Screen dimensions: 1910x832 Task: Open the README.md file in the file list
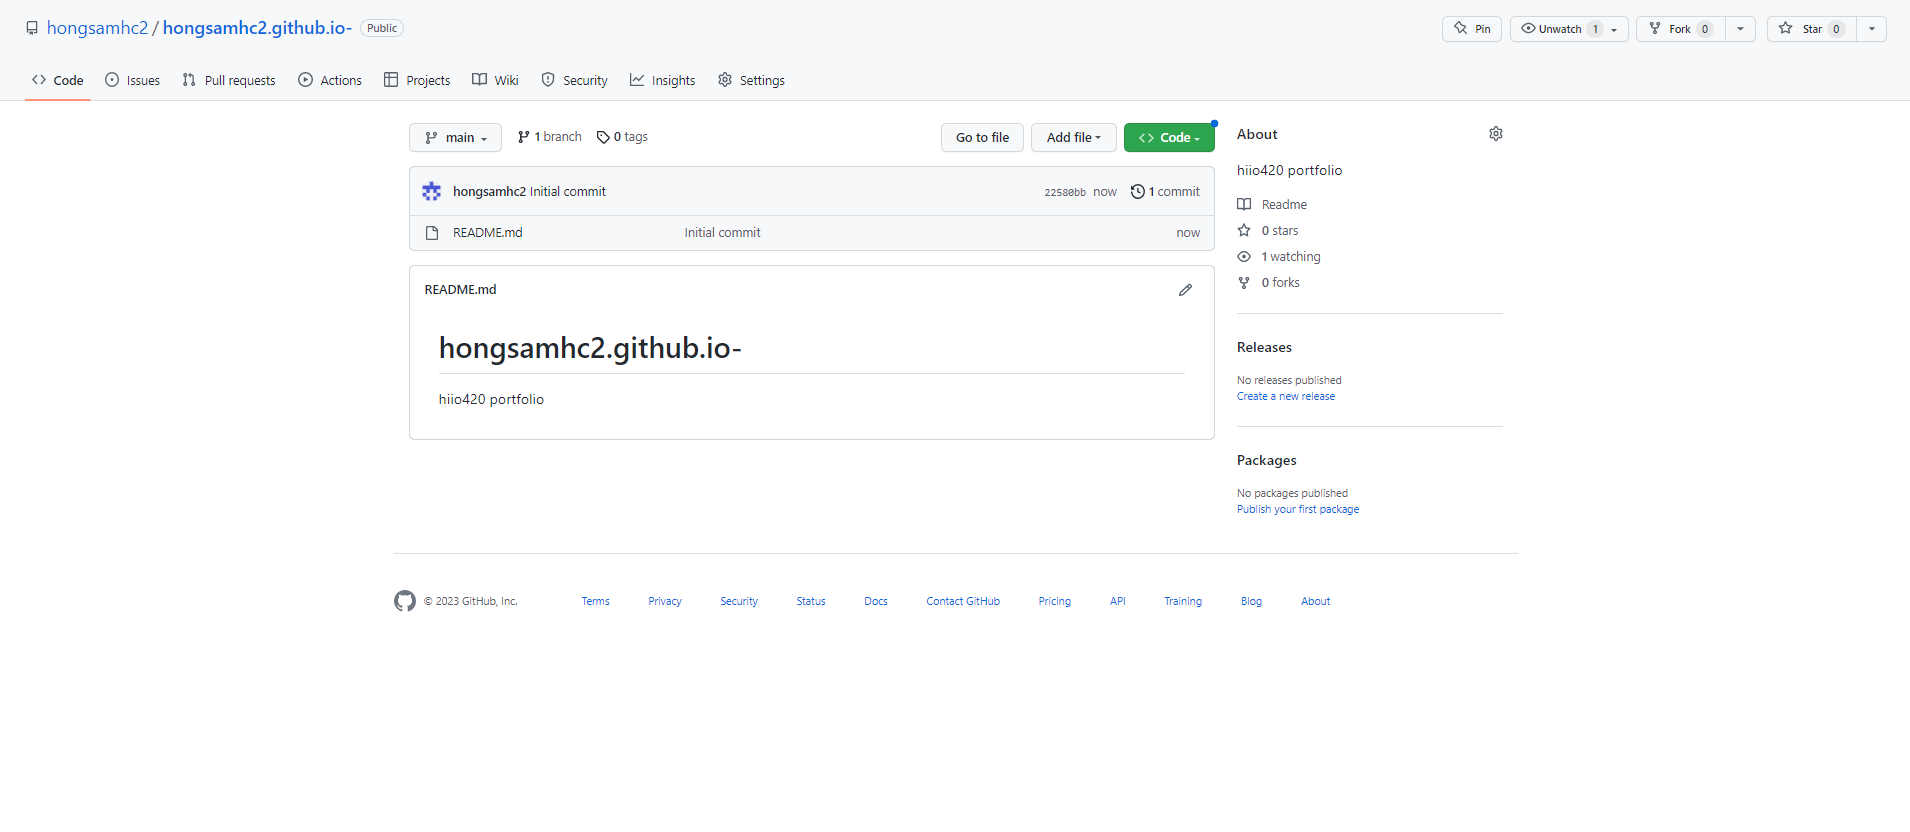click(x=488, y=232)
